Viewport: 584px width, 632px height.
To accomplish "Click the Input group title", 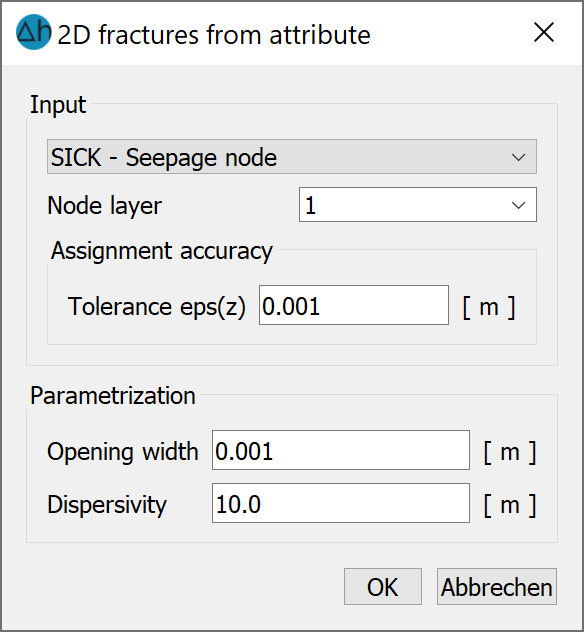I will click(x=58, y=105).
